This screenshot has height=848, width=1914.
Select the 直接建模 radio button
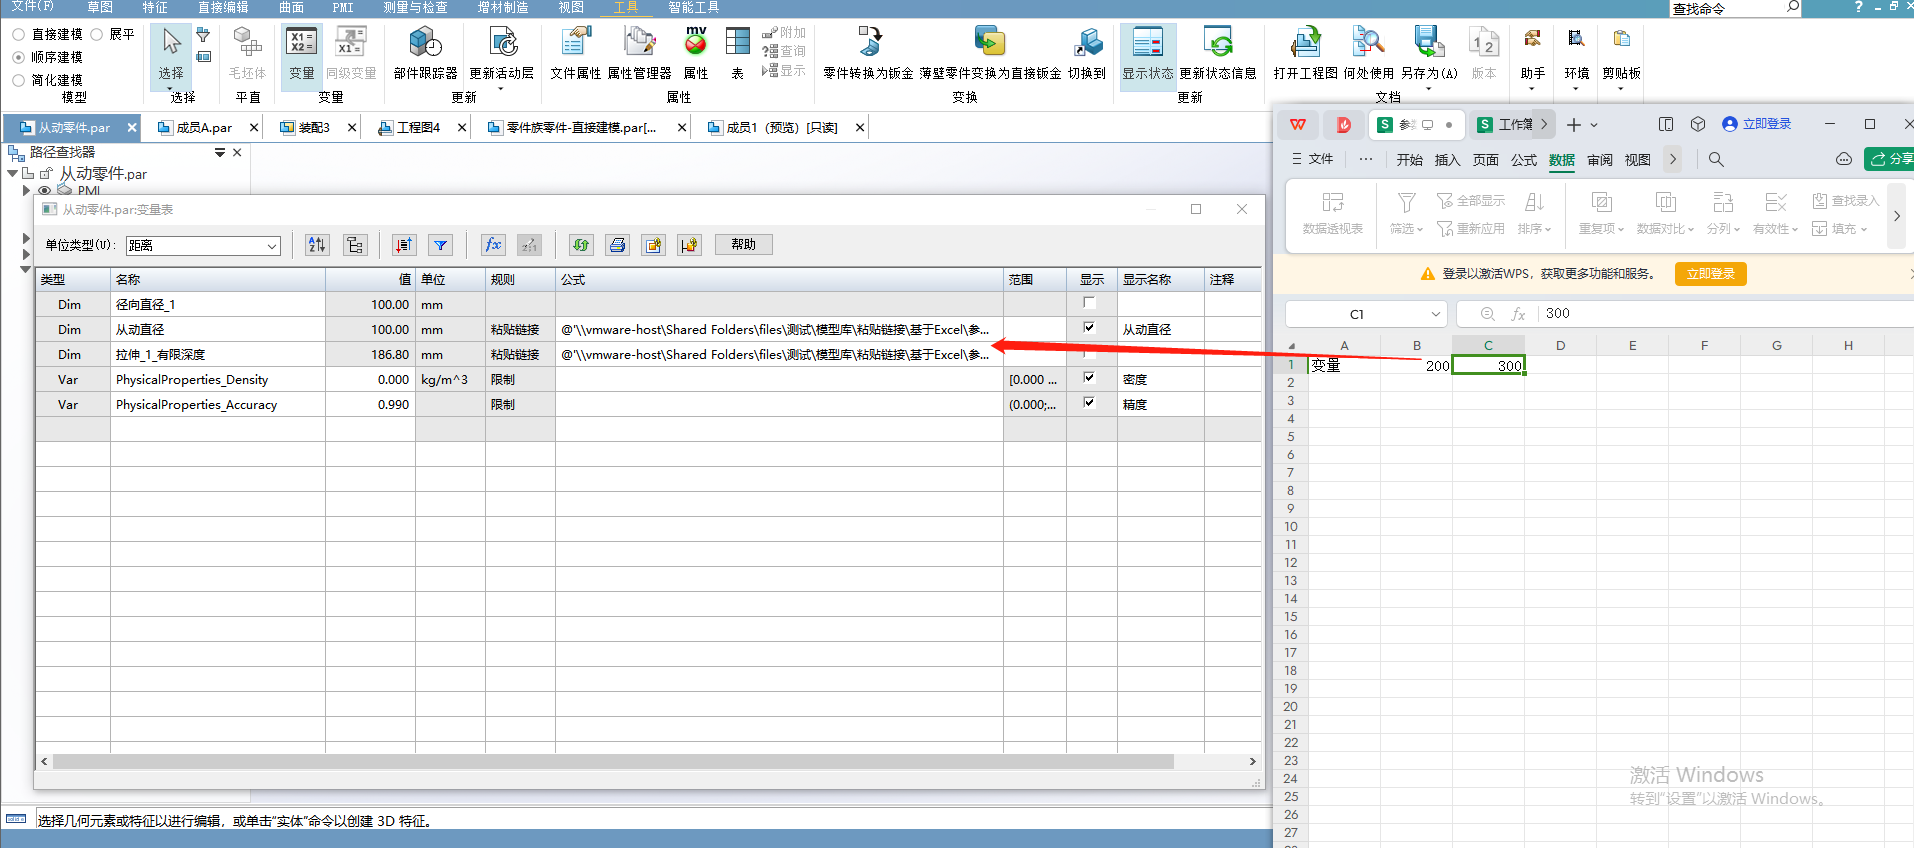tap(19, 34)
